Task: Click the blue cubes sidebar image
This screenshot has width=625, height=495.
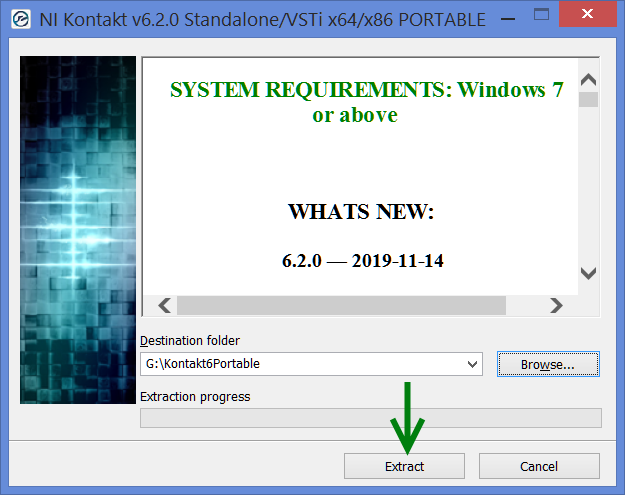Action: 78,230
